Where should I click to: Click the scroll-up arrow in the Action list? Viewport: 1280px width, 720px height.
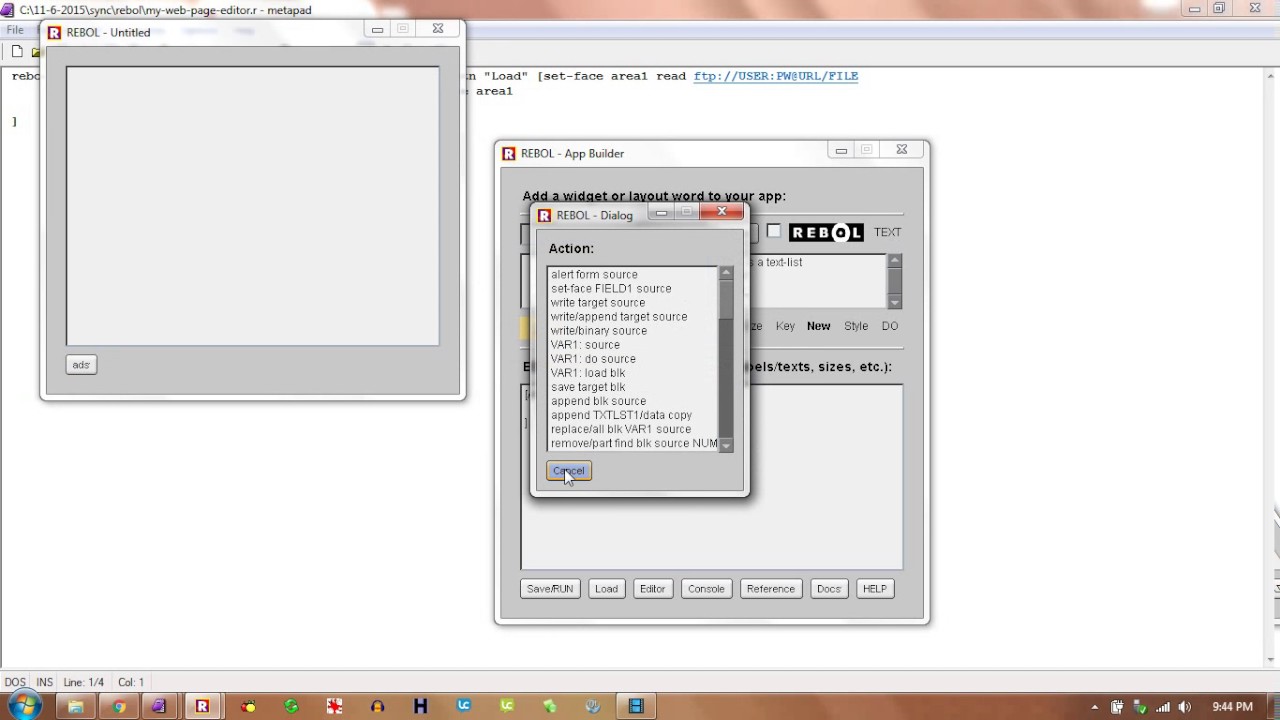coord(726,273)
